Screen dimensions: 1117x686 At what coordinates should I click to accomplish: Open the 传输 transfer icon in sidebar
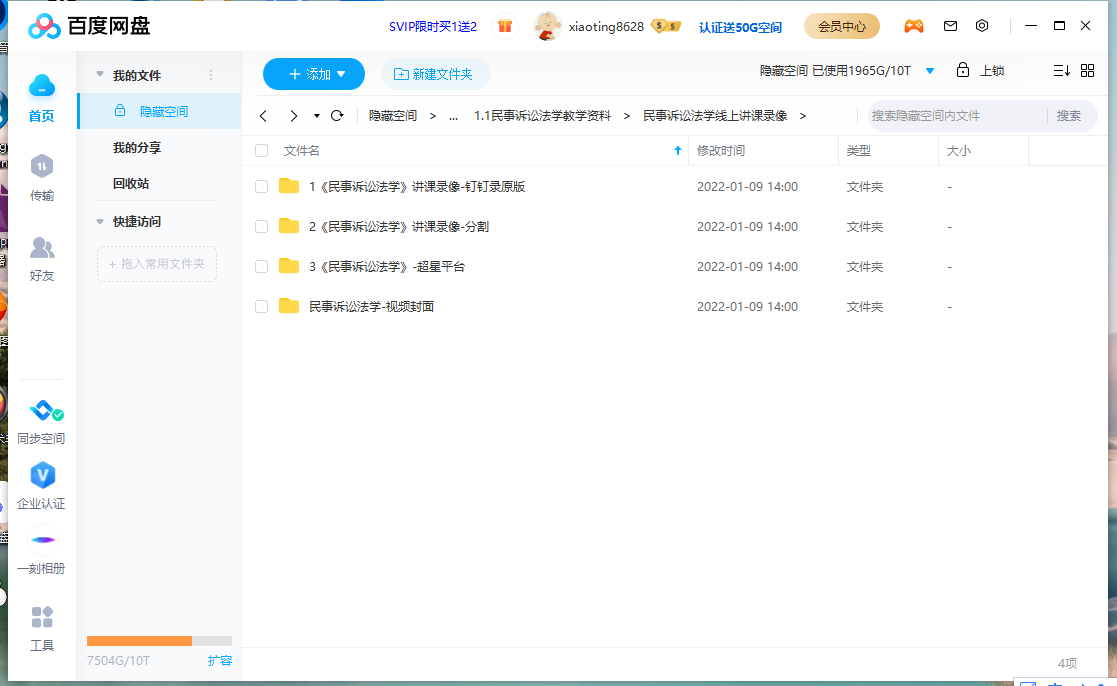click(x=42, y=166)
